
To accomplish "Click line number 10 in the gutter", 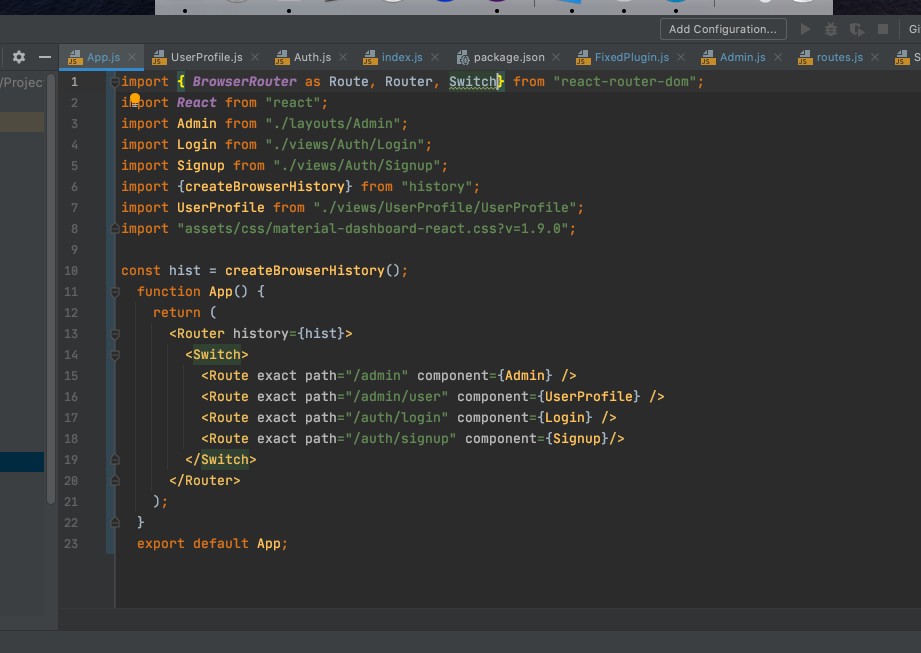I will click(71, 271).
